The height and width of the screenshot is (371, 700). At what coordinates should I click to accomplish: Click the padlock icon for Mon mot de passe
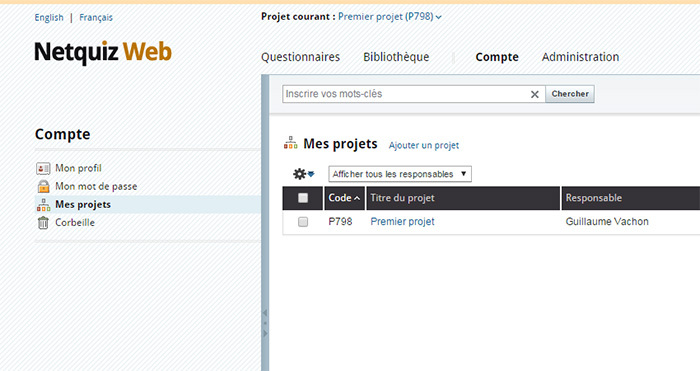point(43,186)
